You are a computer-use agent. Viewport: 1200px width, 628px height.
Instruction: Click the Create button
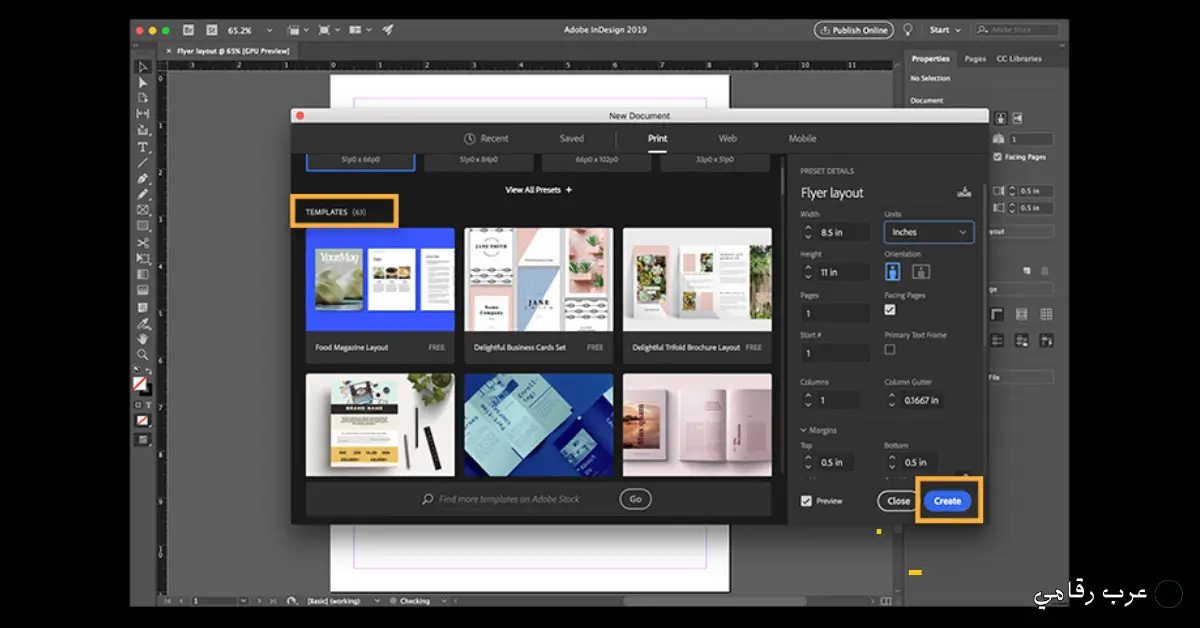(x=946, y=500)
